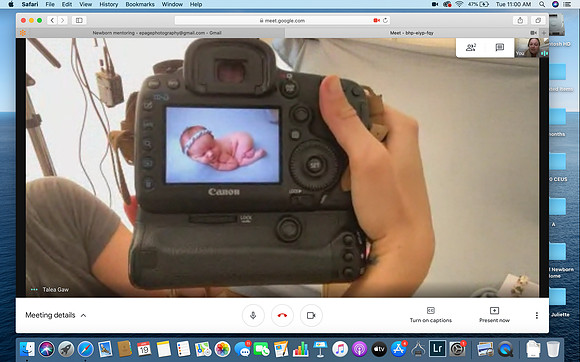580x362 pixels.
Task: Open the History menu
Action: 108,4
